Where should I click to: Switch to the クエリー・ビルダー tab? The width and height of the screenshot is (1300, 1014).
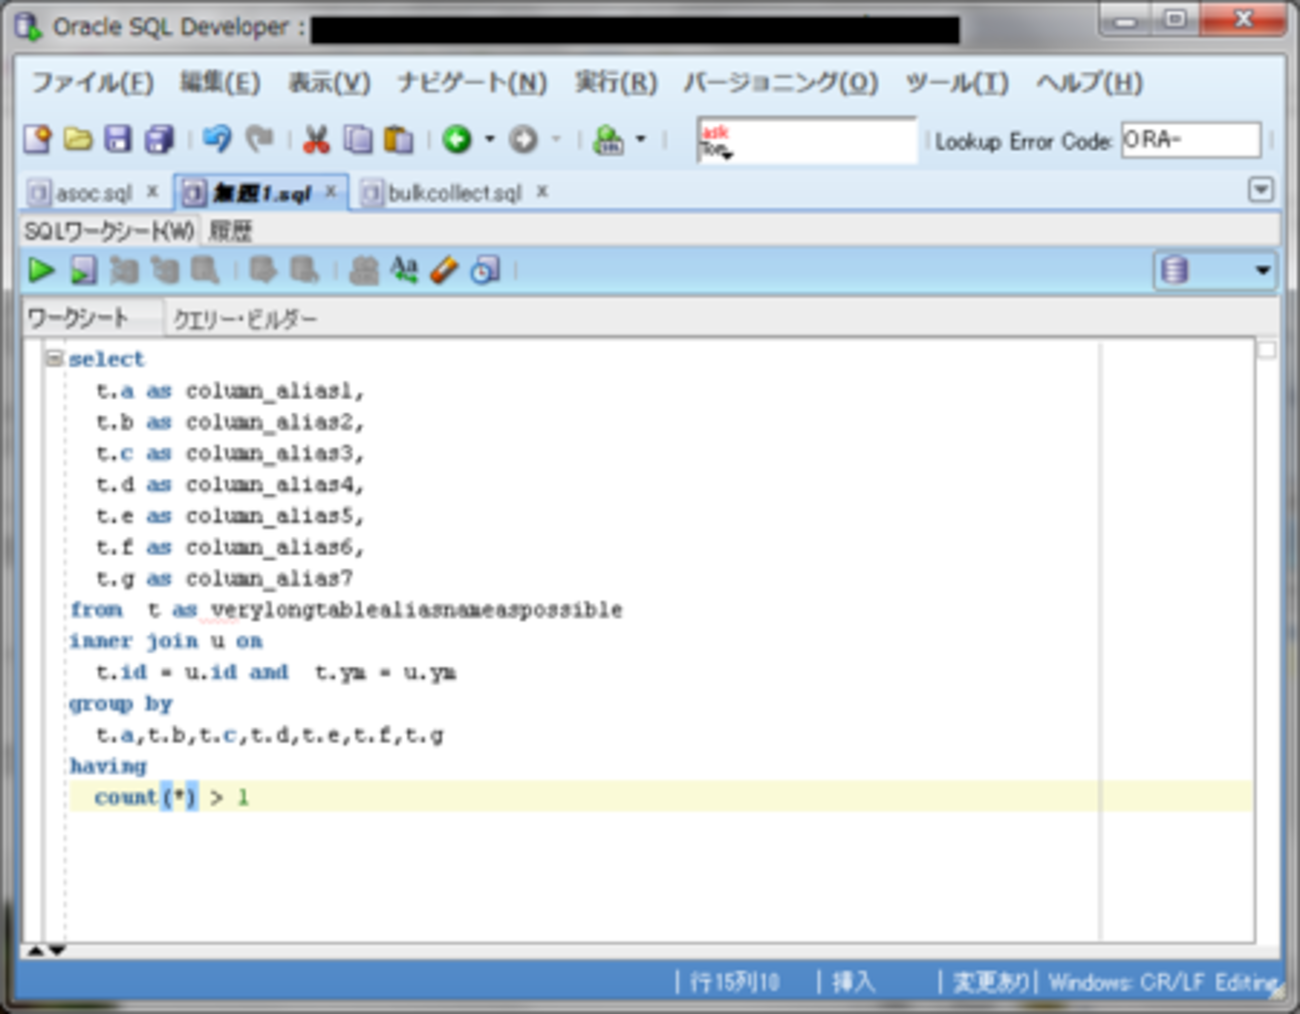(245, 319)
